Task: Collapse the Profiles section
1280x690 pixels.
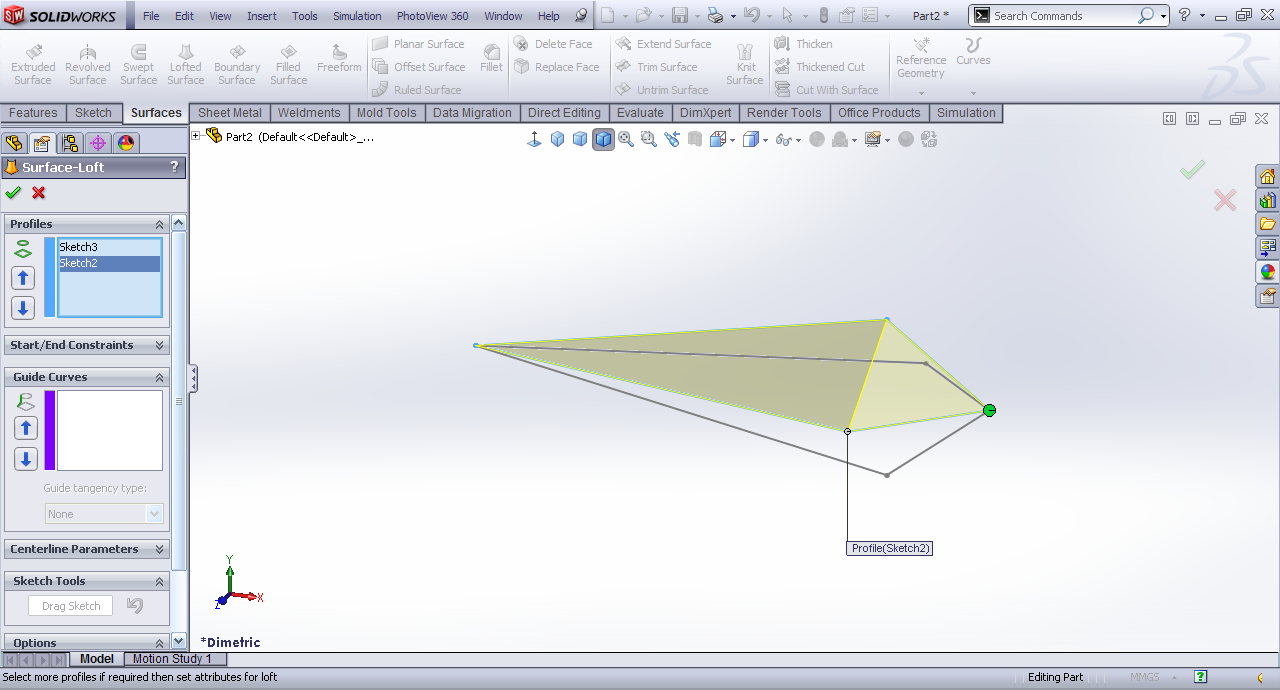Action: click(159, 225)
